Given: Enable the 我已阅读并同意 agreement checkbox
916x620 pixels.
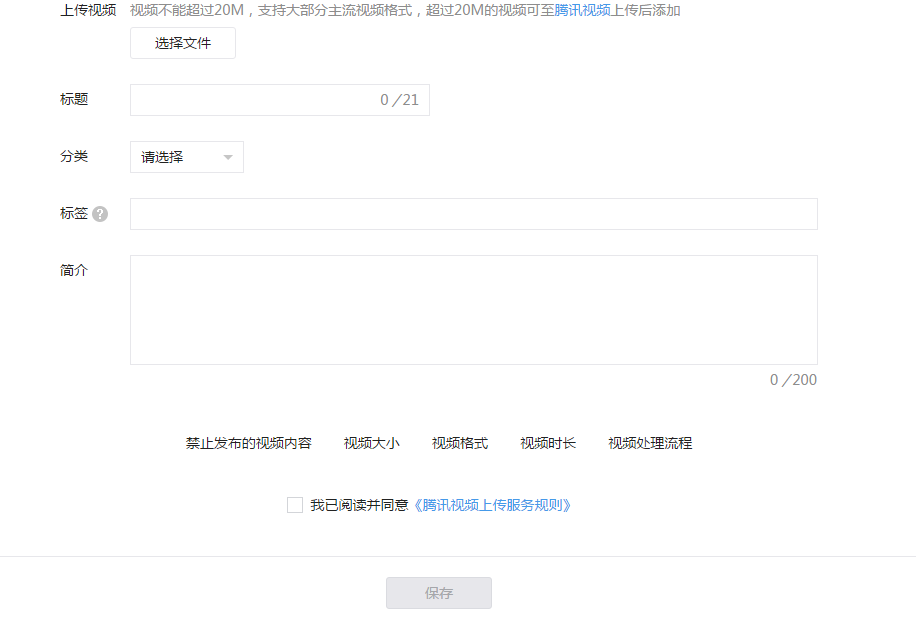Looking at the screenshot, I should pyautogui.click(x=294, y=505).
